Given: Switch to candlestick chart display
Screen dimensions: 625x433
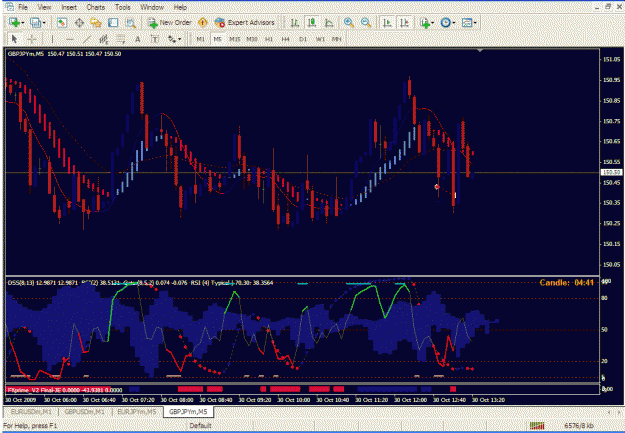Looking at the screenshot, I should (x=312, y=23).
